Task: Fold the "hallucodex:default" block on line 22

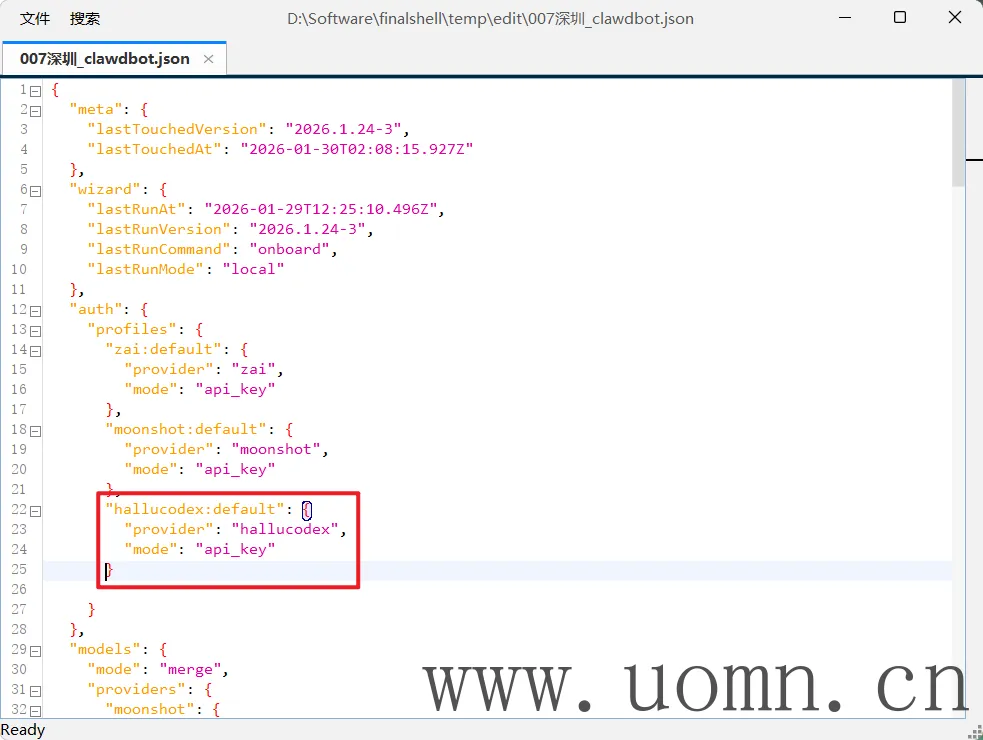Action: point(36,510)
